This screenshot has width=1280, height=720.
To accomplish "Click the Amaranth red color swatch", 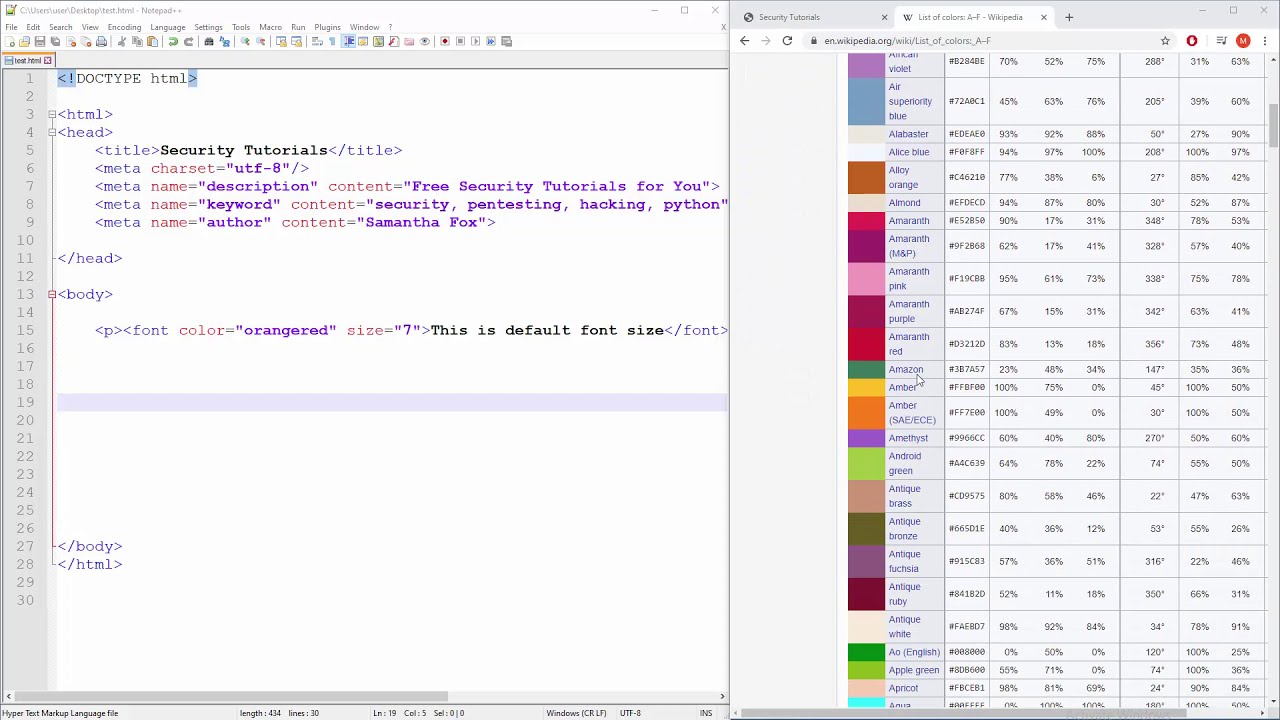I will pos(866,344).
